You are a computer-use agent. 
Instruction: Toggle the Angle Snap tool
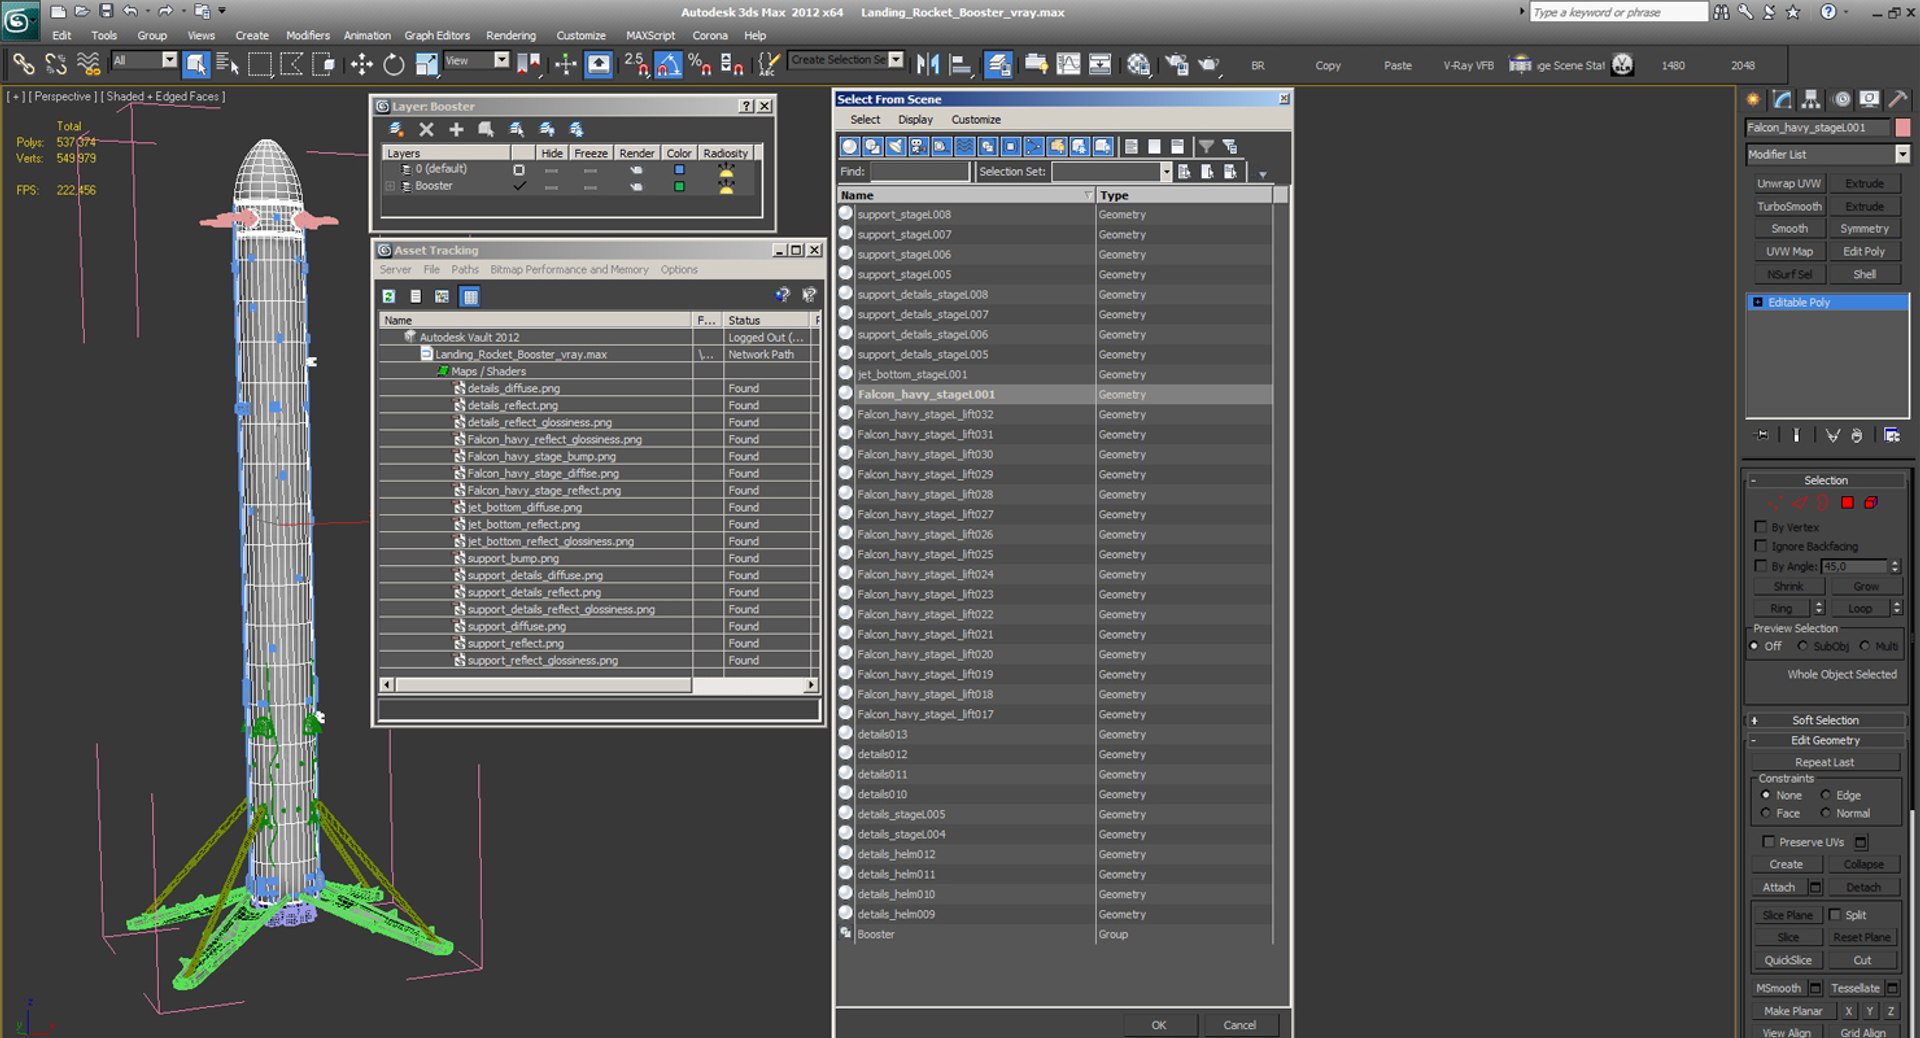click(x=668, y=65)
